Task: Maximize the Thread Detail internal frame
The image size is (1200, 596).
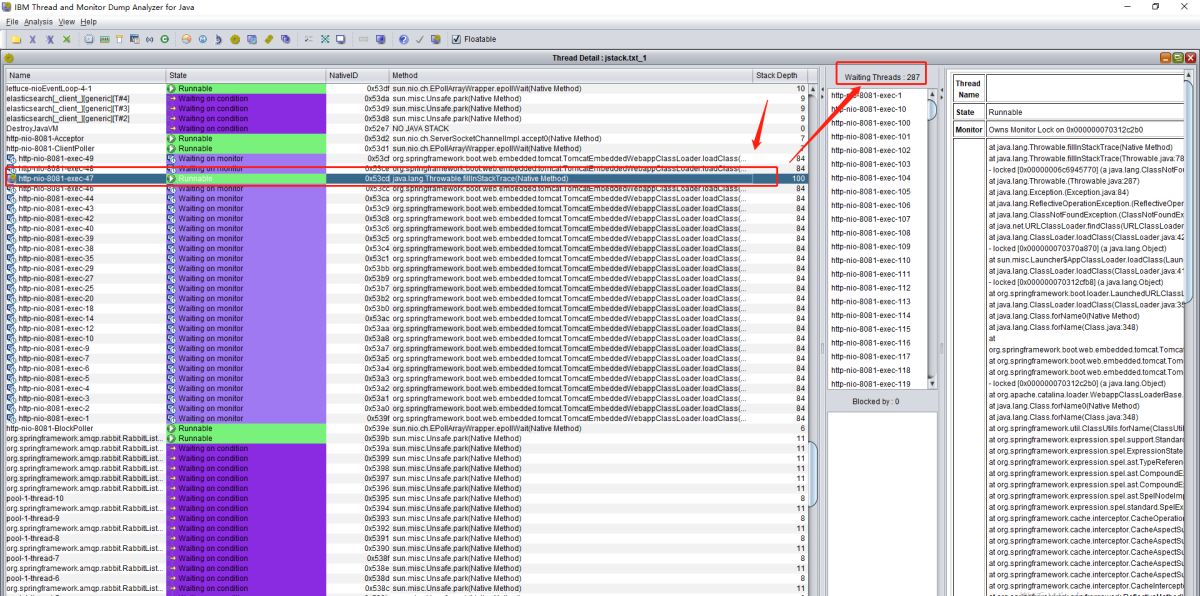Action: point(1178,58)
